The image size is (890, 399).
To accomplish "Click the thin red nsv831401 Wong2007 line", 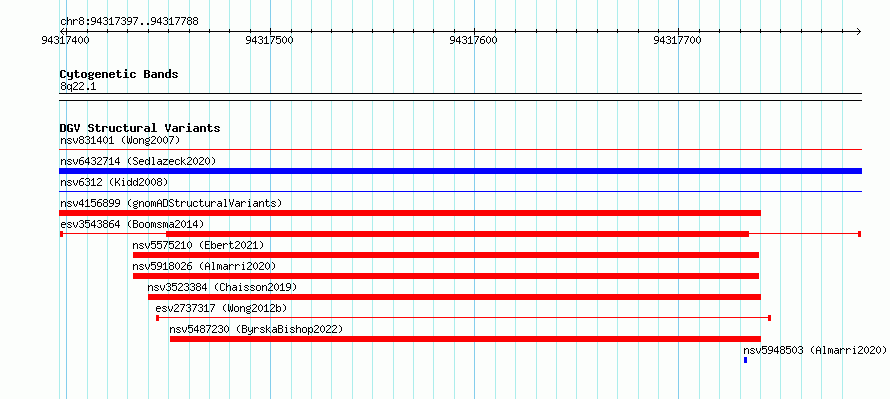I will click(460, 149).
